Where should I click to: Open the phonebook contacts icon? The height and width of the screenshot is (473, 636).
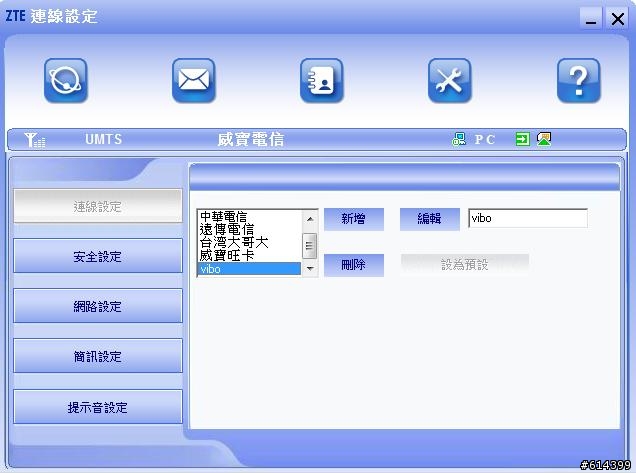pos(322,80)
